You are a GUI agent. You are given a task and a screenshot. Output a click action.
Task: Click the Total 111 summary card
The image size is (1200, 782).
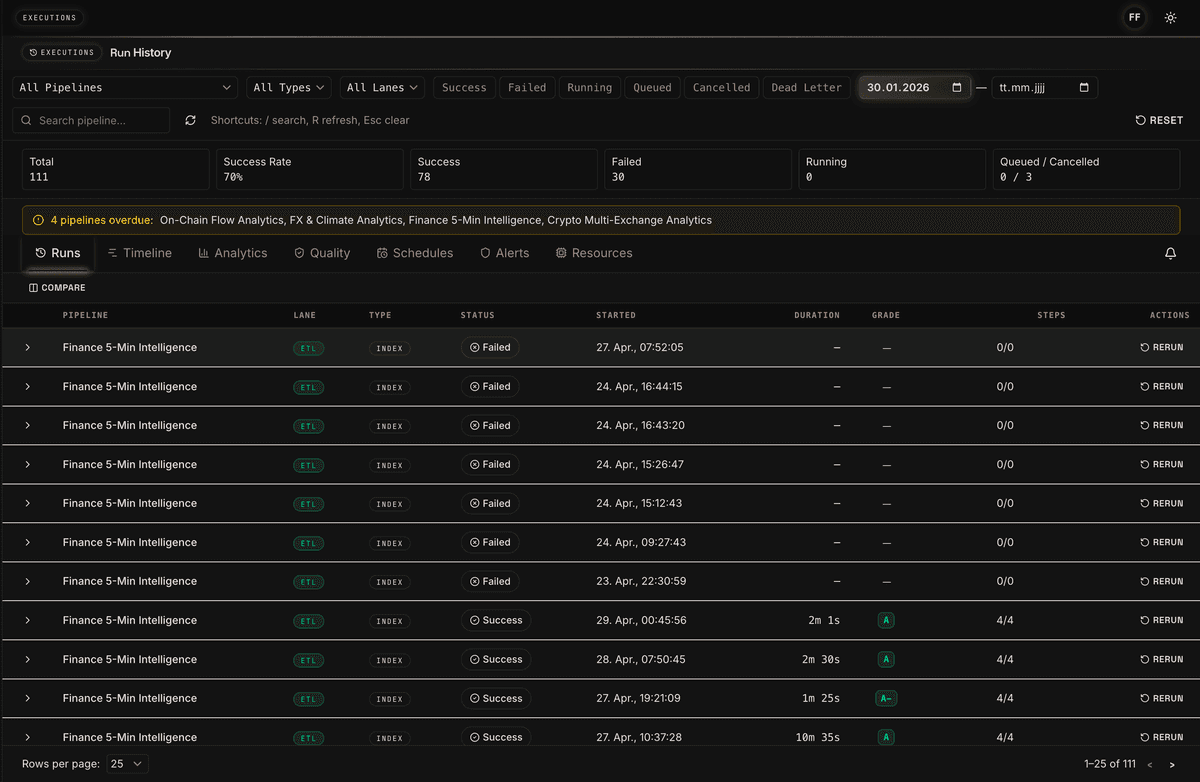(x=116, y=170)
